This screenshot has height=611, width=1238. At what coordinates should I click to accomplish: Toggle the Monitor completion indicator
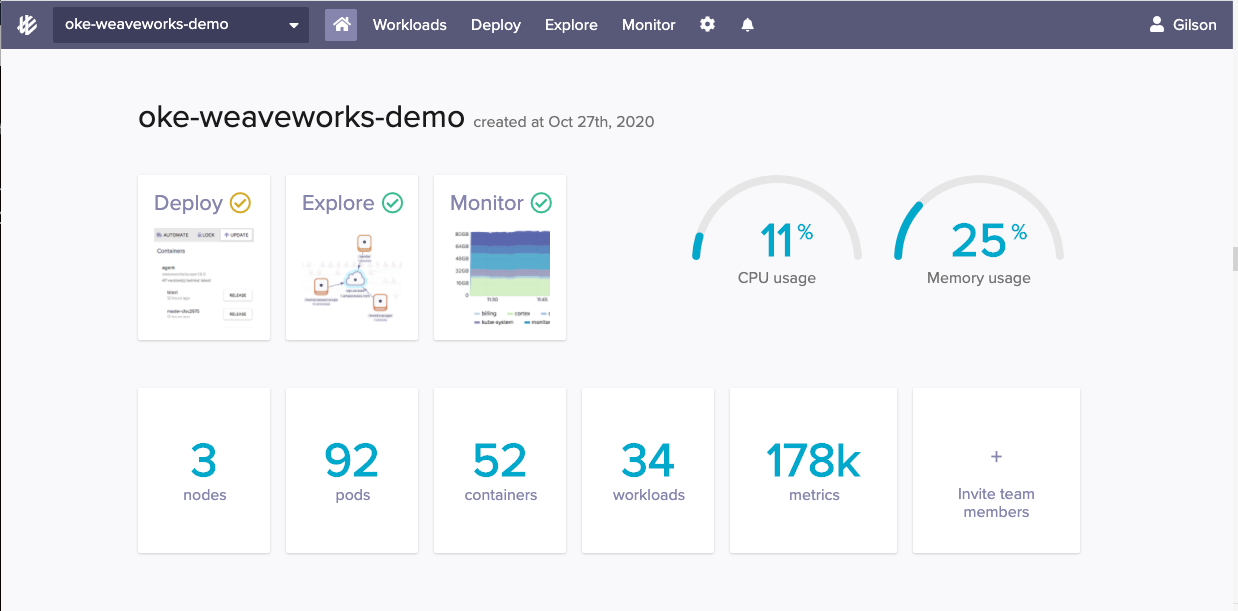point(542,201)
